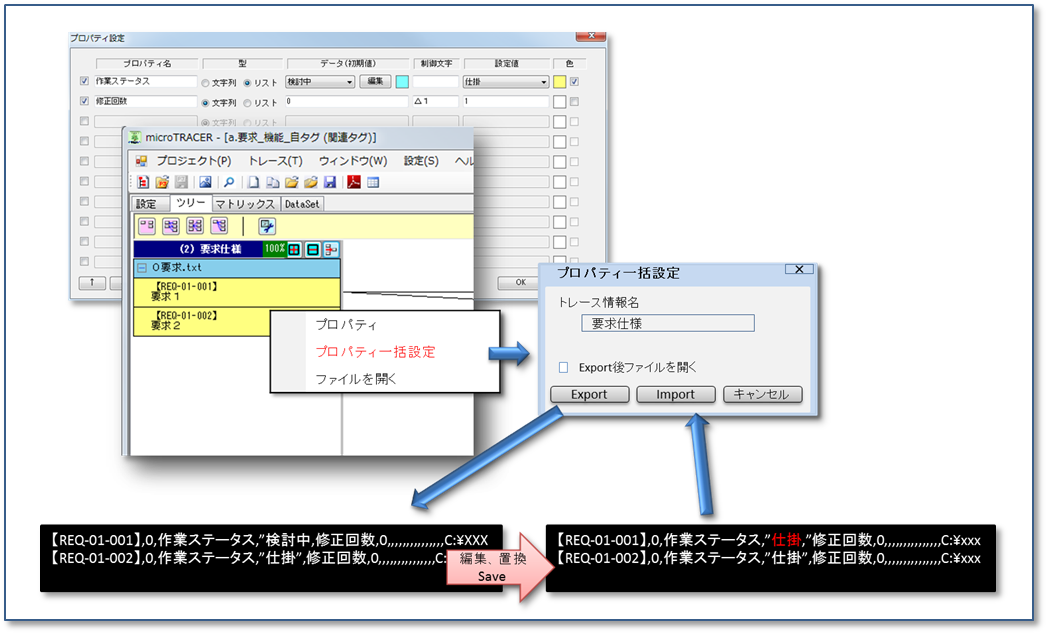Open the トレース(T) menu
This screenshot has width=1047, height=634.
click(x=275, y=161)
